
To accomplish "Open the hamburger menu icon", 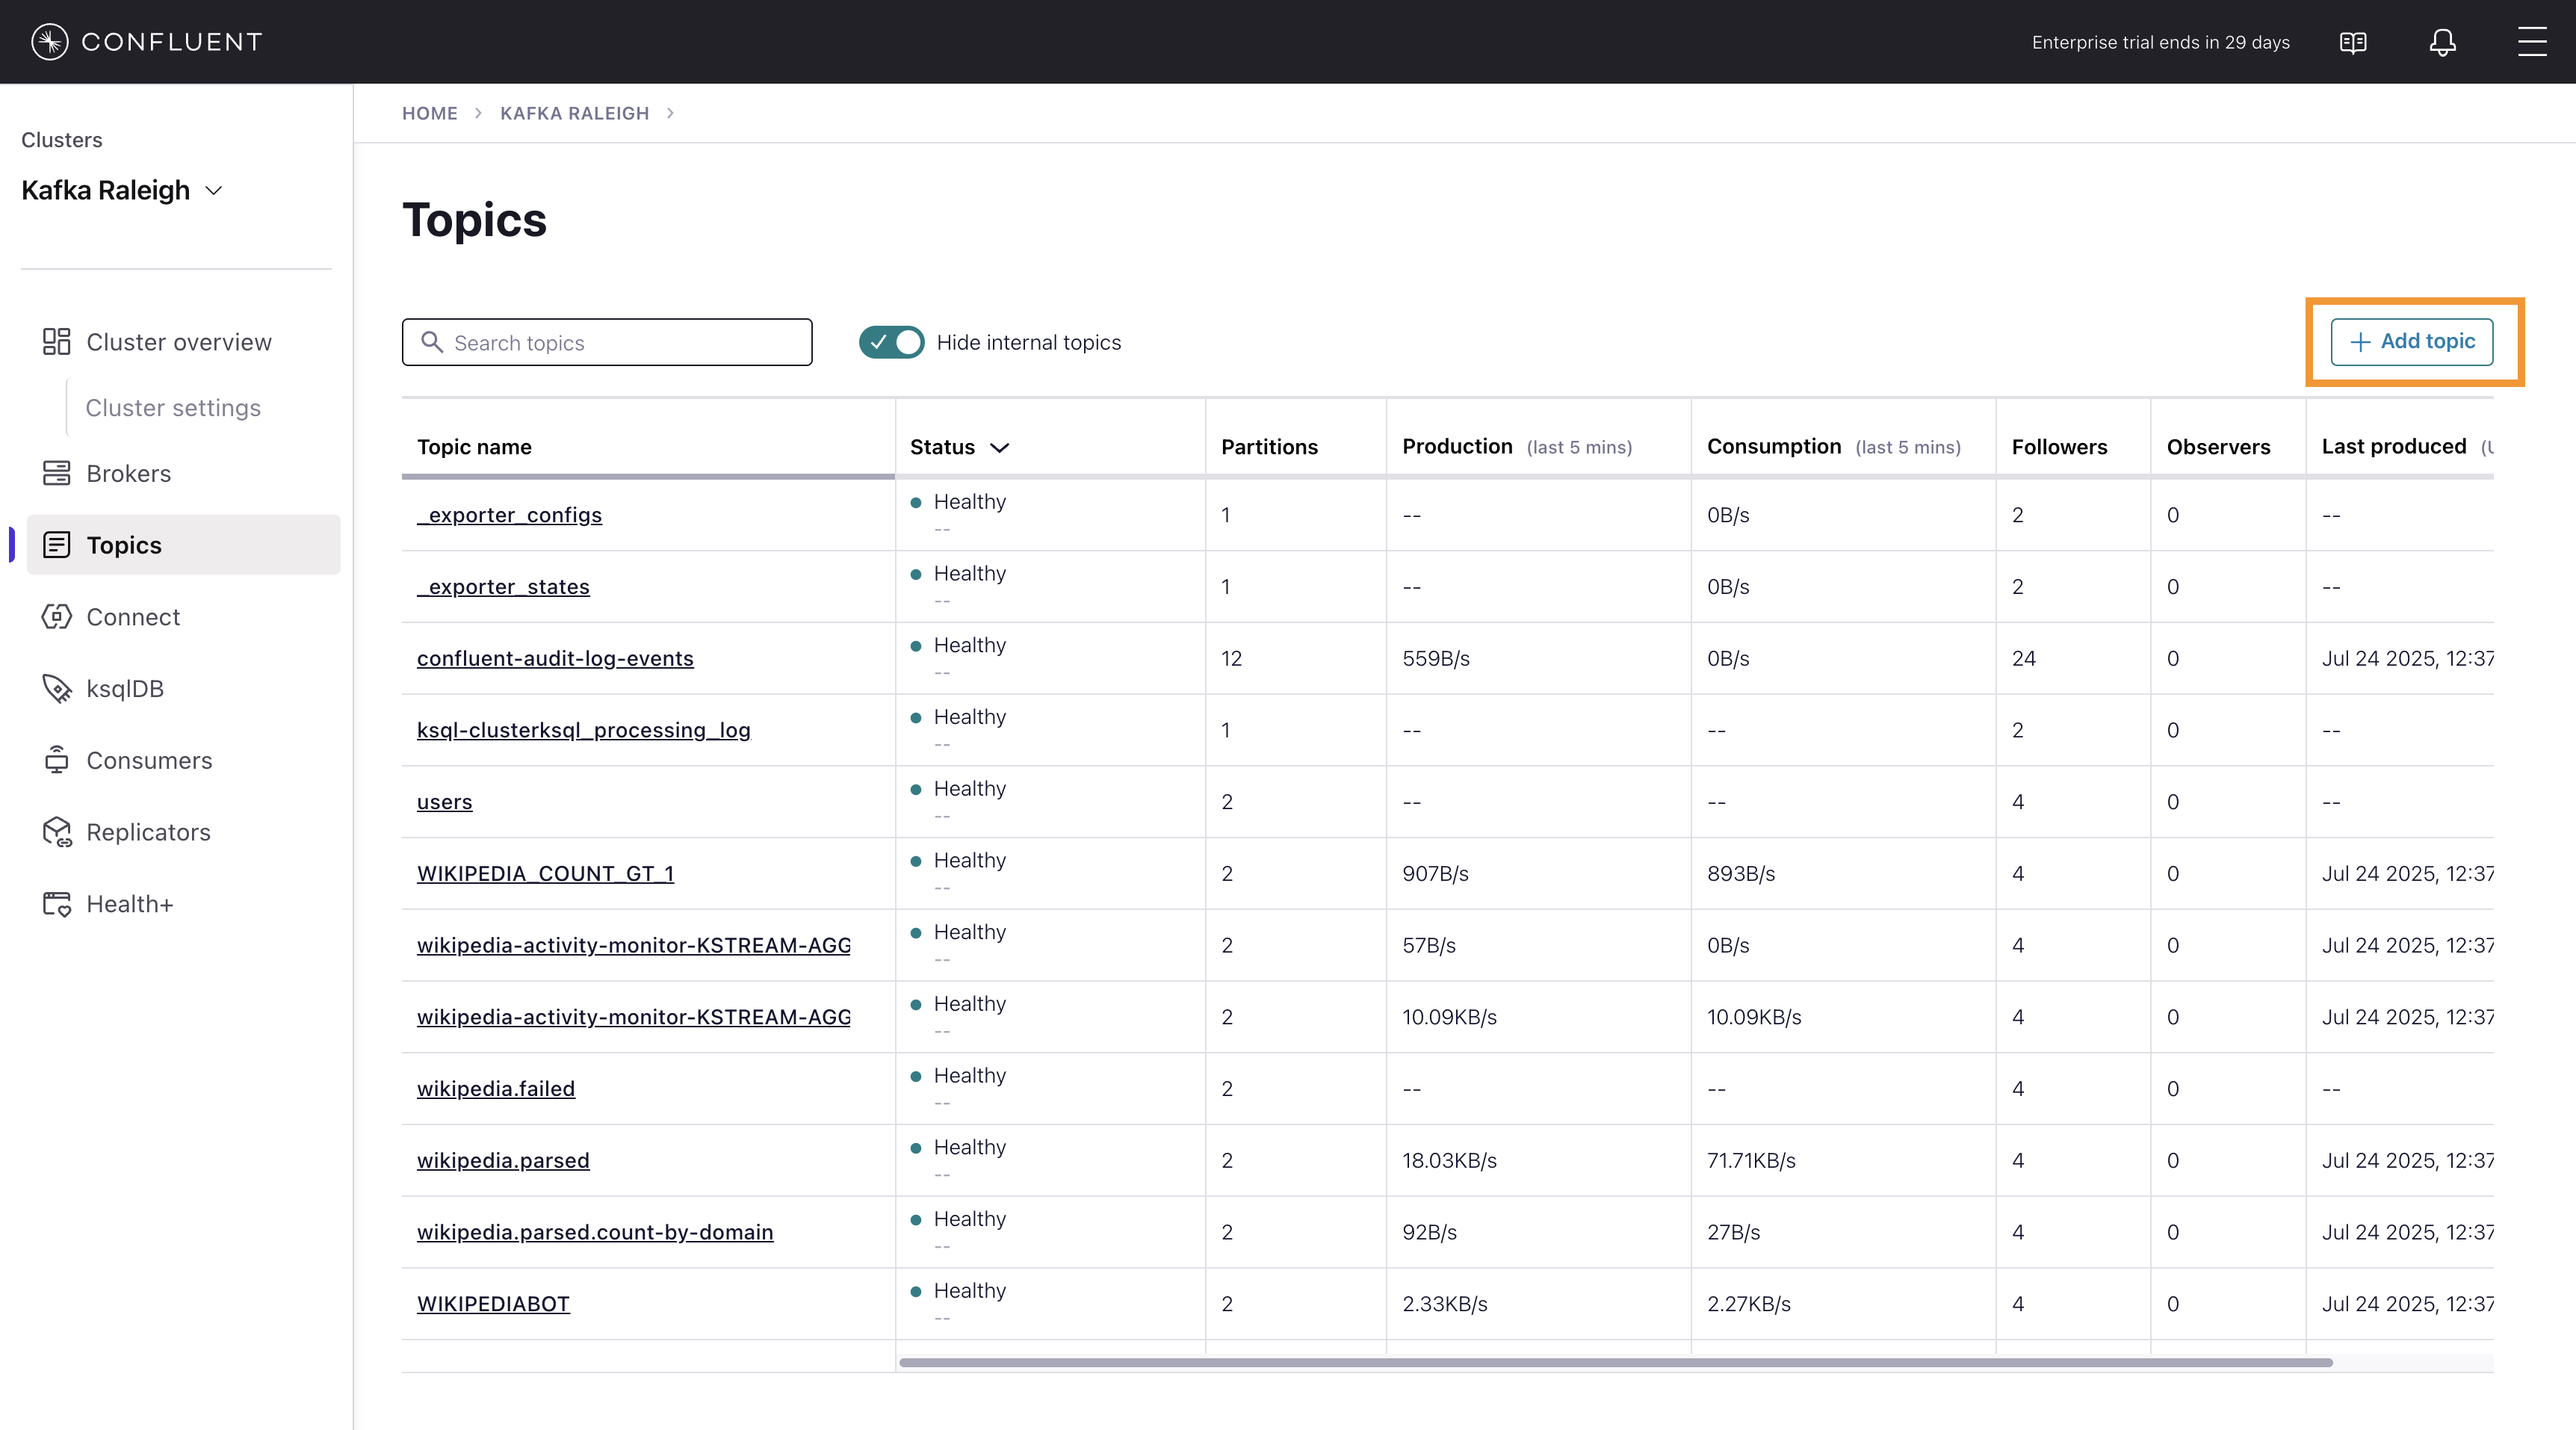I will (2531, 42).
